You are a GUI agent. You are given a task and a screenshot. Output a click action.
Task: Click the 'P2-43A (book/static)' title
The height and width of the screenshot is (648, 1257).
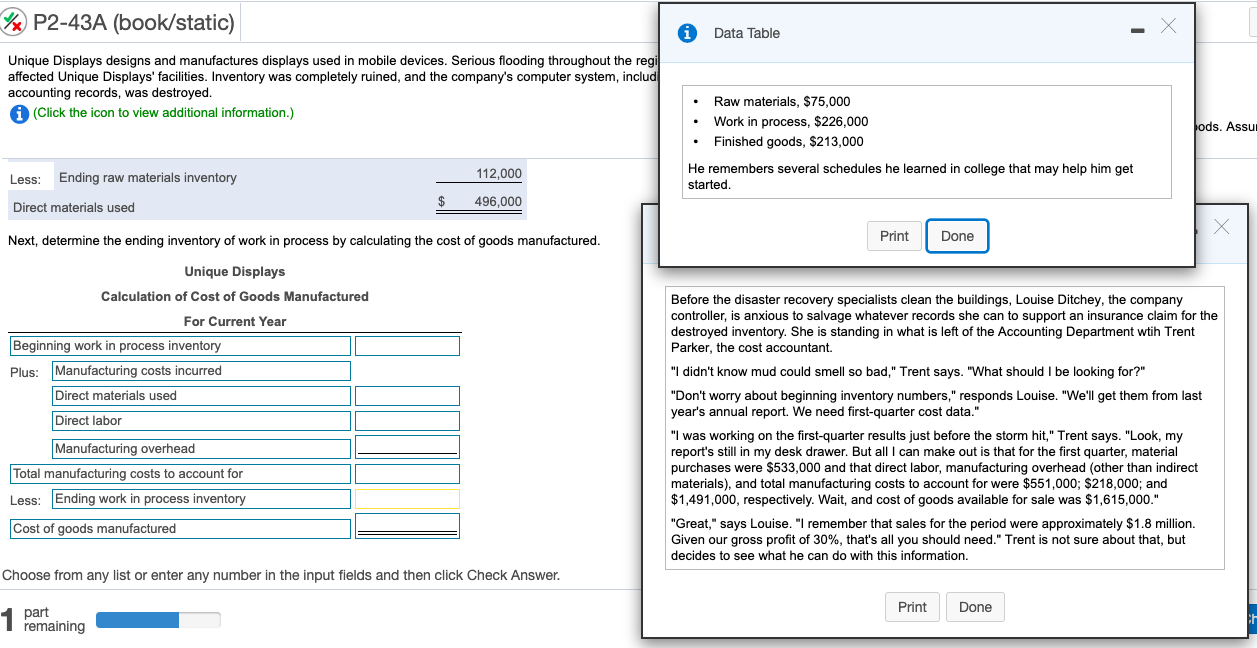133,22
